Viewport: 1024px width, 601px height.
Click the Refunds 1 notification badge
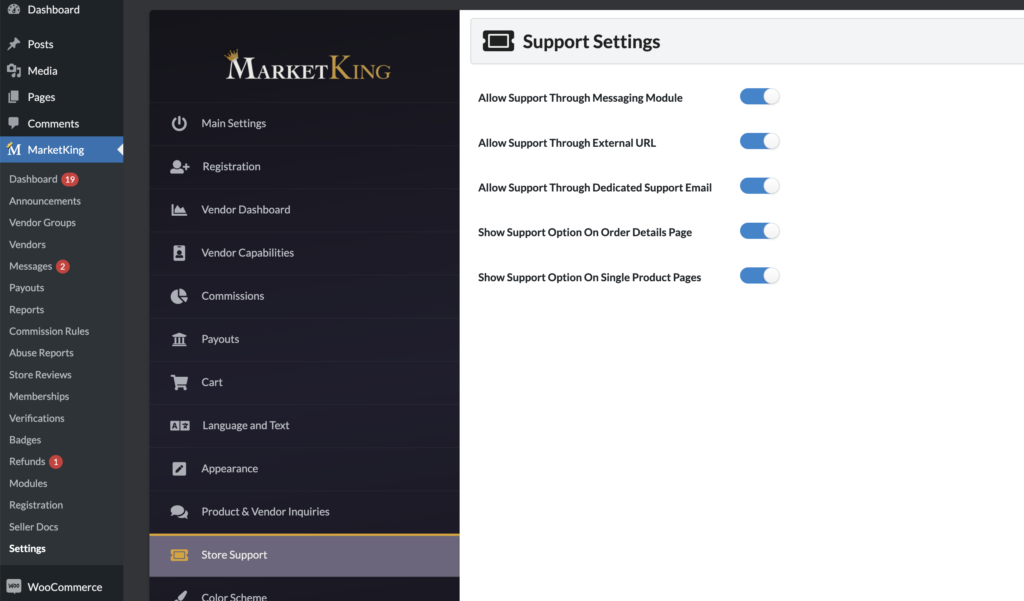click(56, 462)
